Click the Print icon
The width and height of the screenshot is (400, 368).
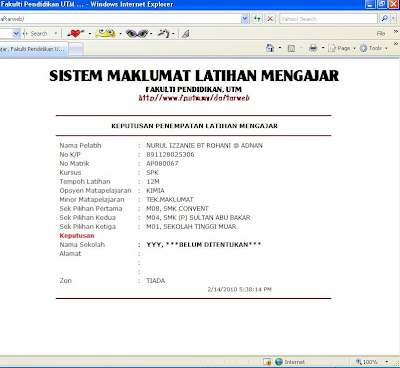(x=313, y=48)
